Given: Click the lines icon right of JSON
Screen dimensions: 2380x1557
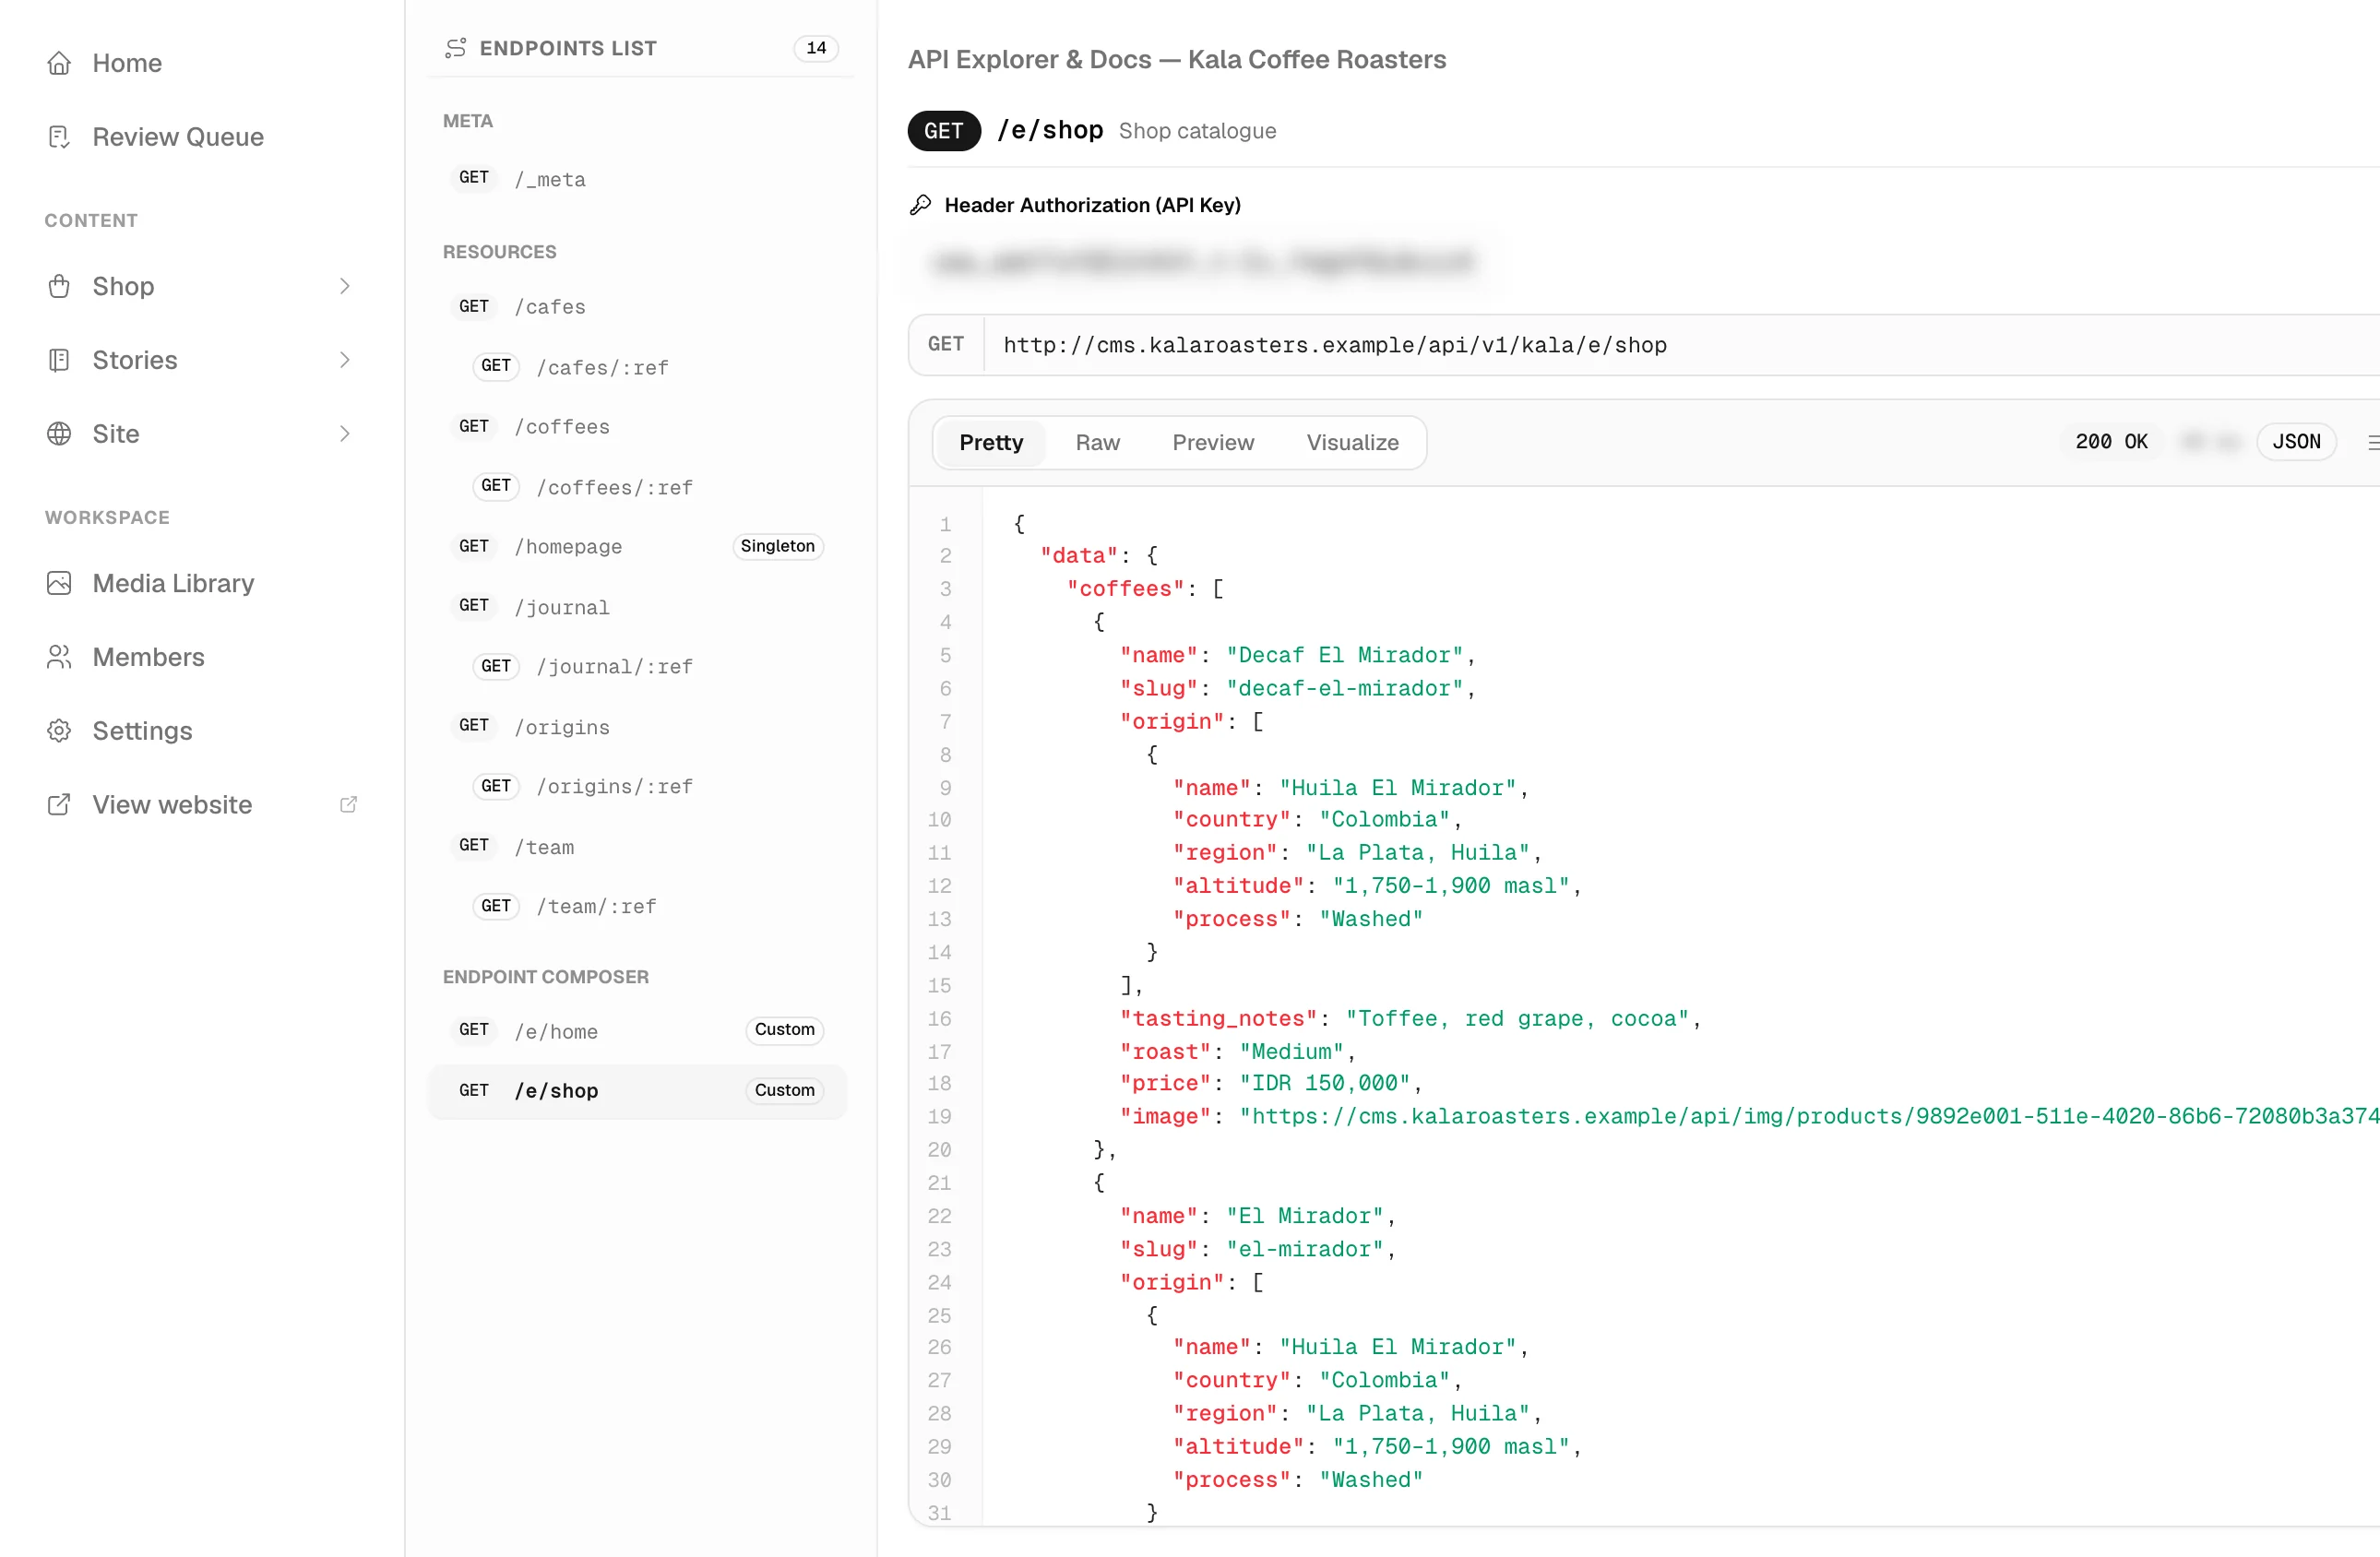Looking at the screenshot, I should coord(2372,442).
